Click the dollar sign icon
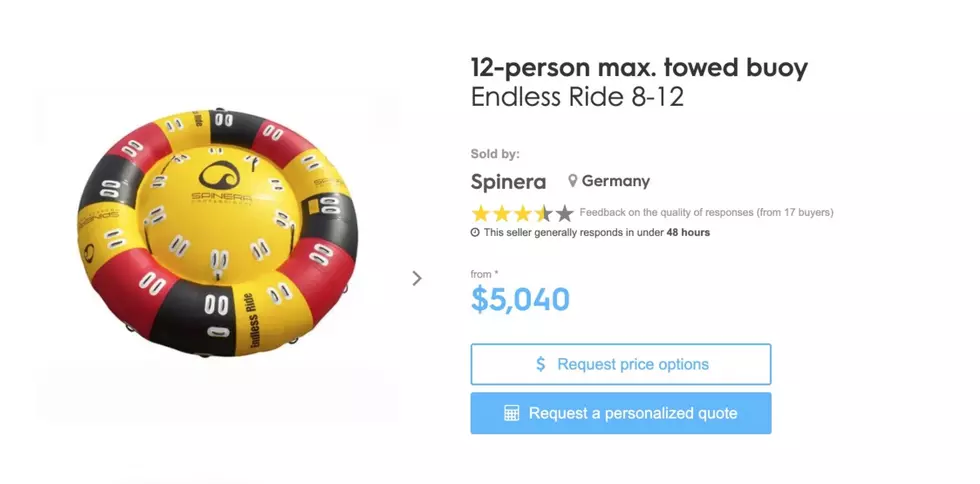This screenshot has height=484, width=980. click(x=541, y=364)
